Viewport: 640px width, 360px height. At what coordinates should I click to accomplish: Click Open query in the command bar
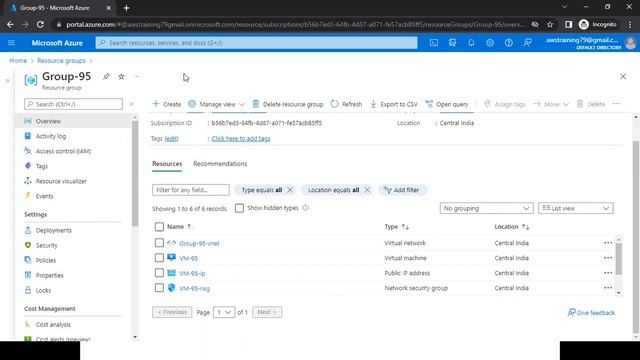point(447,104)
